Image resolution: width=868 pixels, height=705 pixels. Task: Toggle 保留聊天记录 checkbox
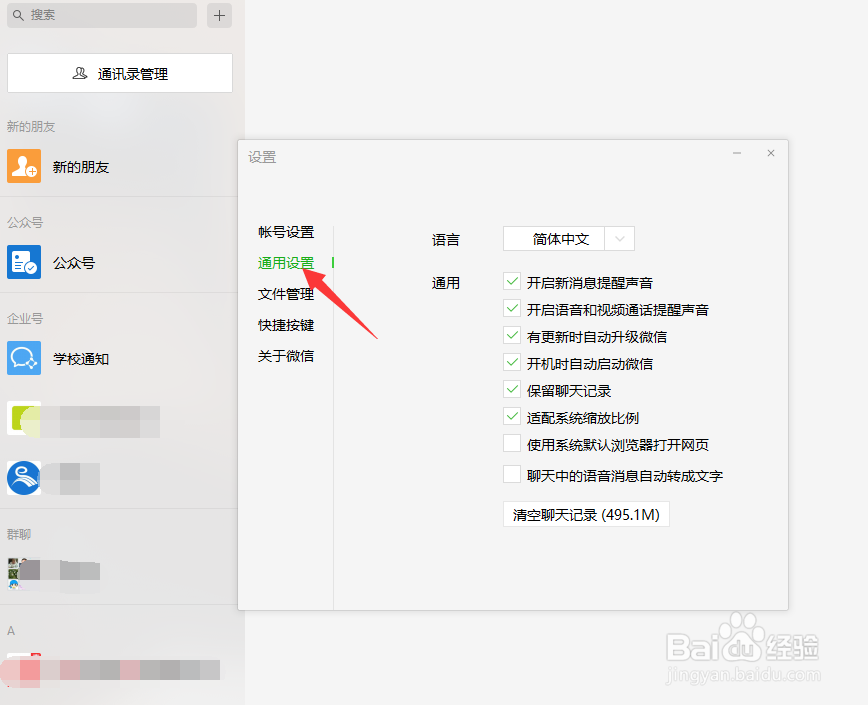512,389
